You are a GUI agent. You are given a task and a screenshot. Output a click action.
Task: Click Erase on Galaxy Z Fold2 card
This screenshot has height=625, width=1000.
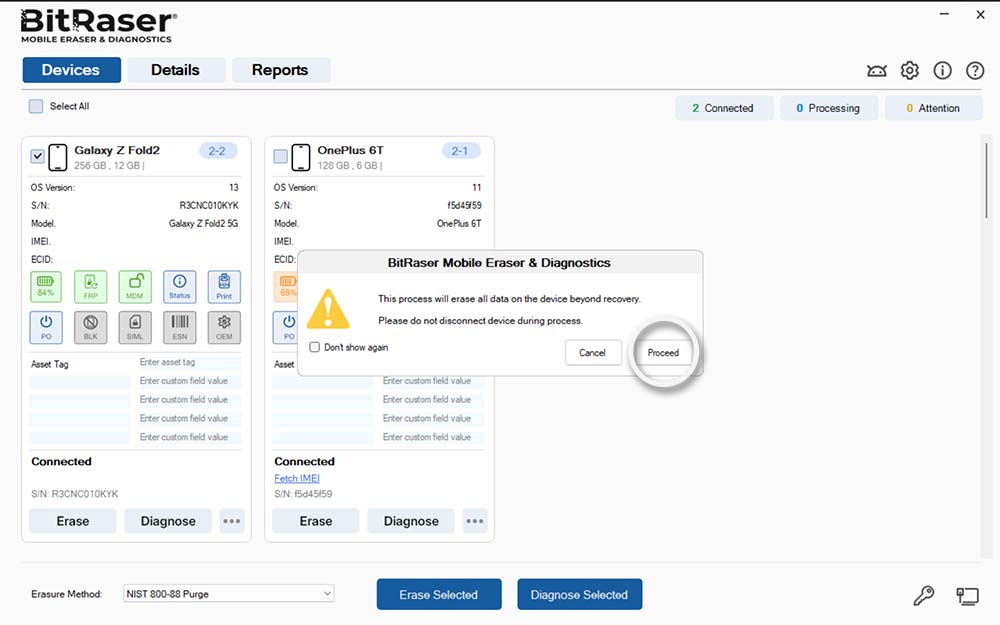point(73,521)
